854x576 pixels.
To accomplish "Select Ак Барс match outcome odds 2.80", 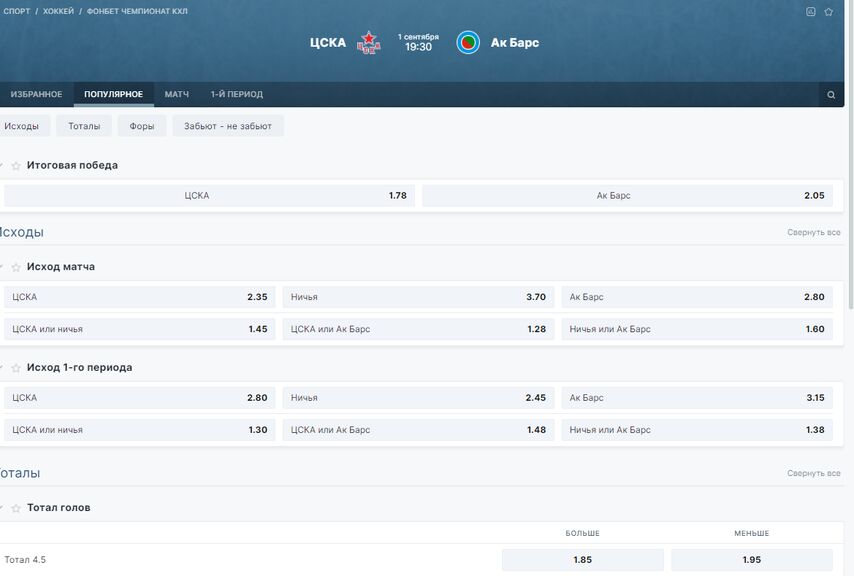I will click(x=697, y=297).
